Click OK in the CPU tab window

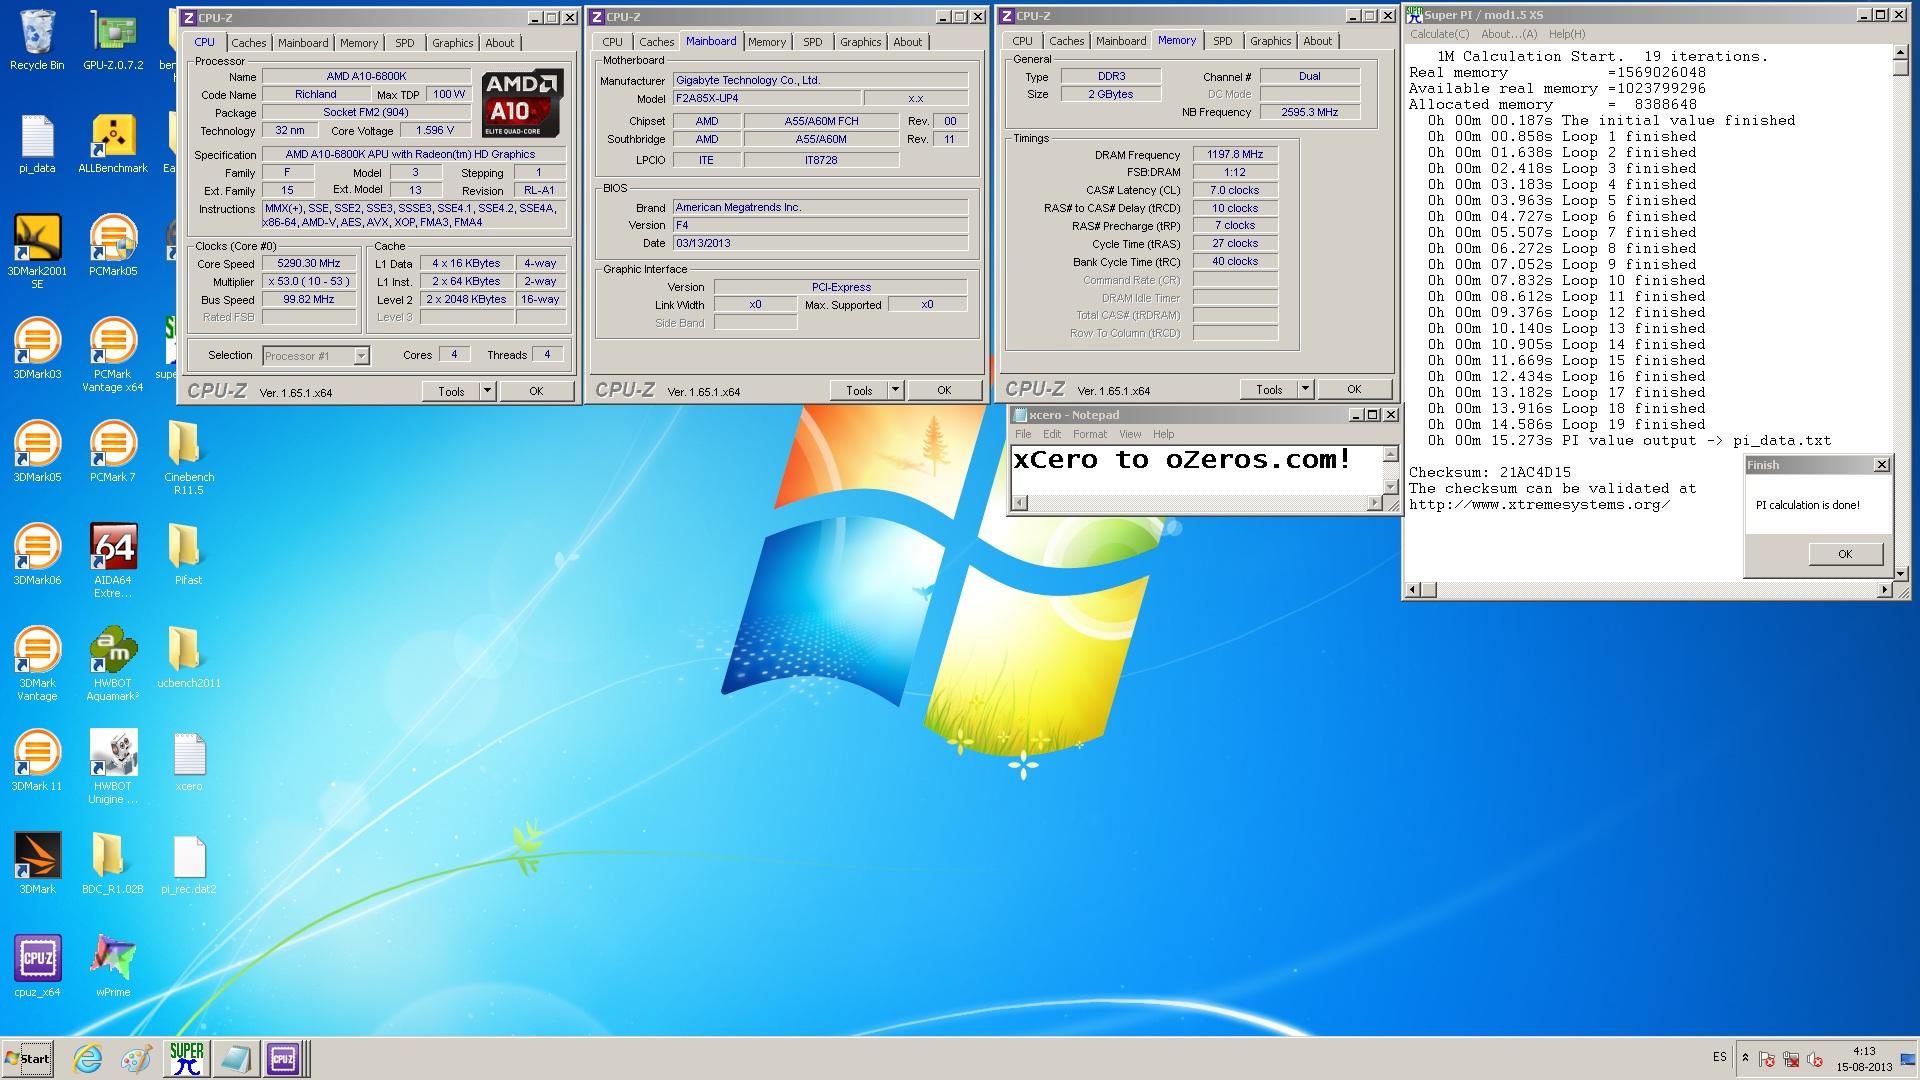536,391
